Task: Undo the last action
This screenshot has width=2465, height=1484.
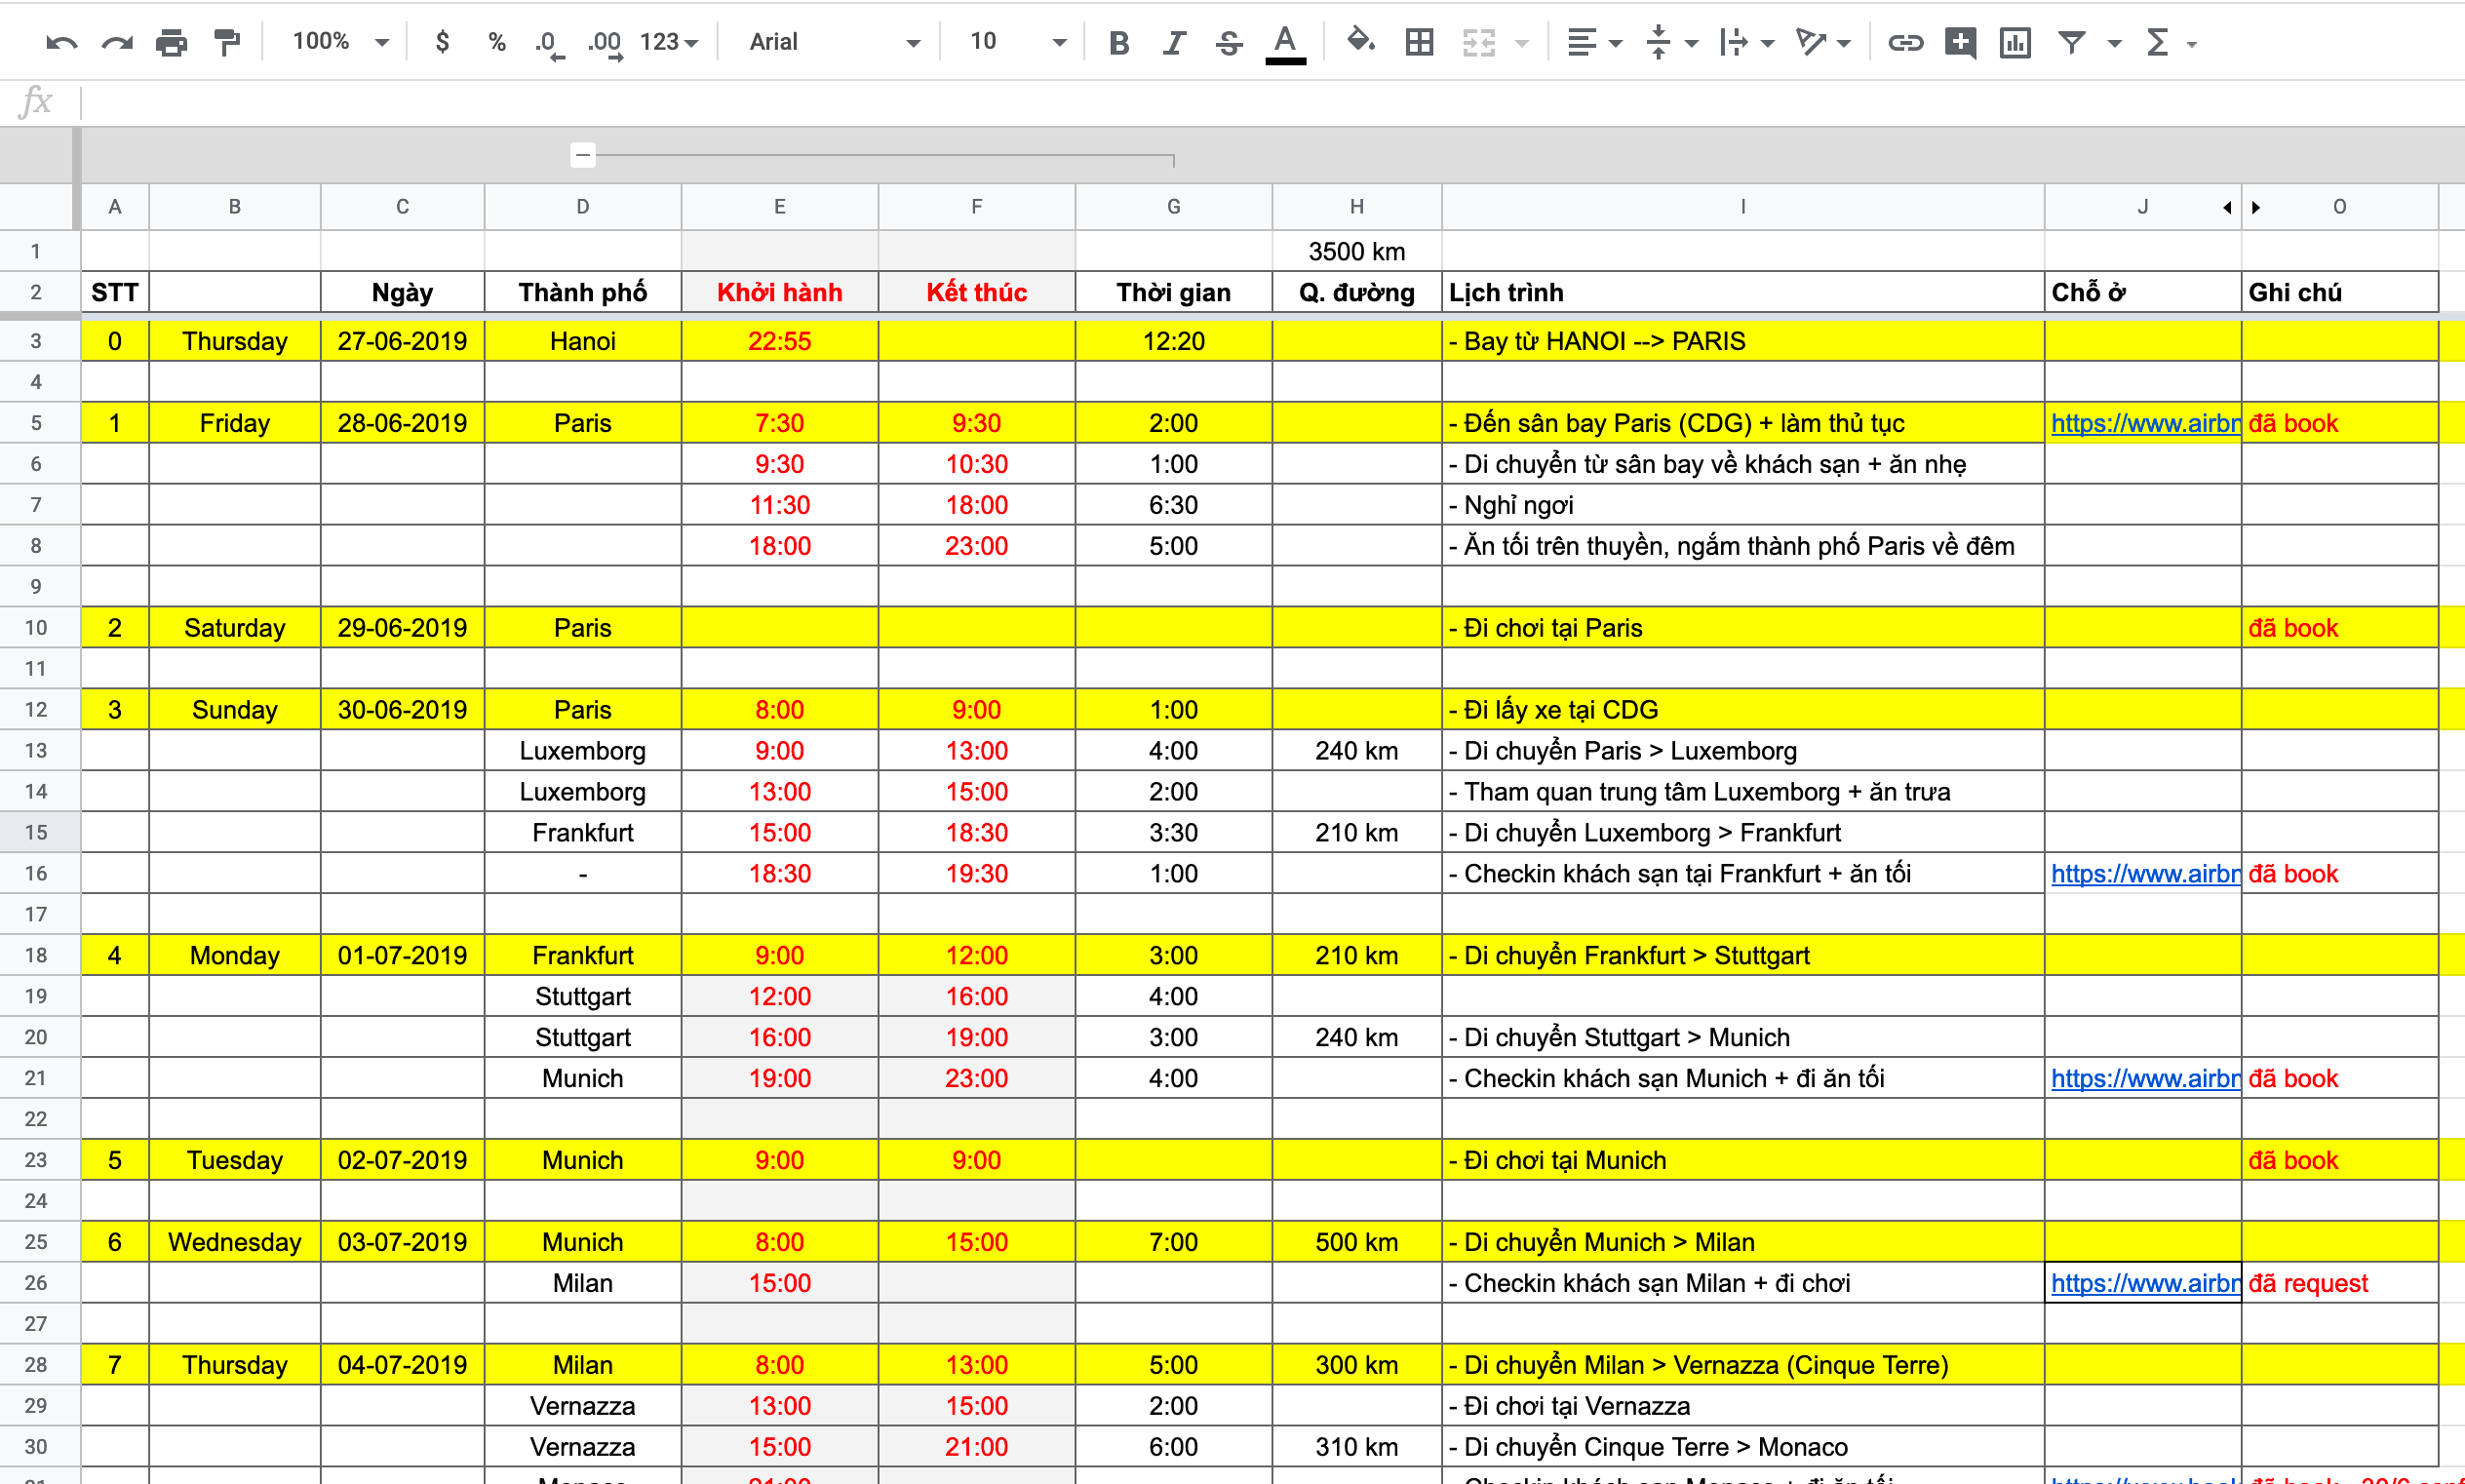Action: 62,42
